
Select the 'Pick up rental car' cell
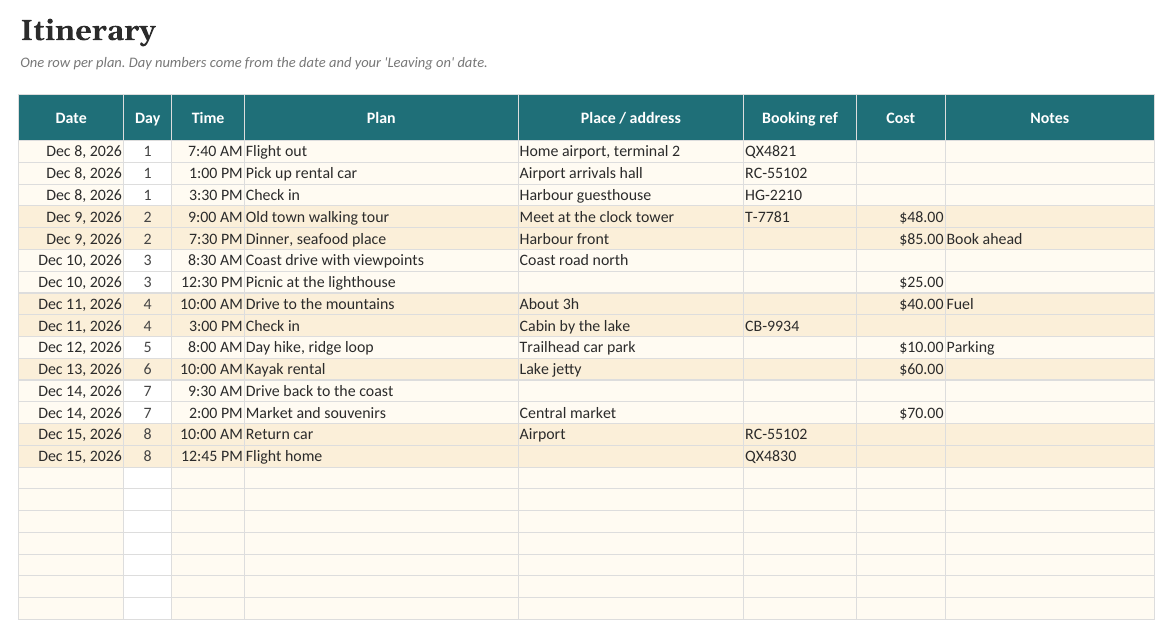click(381, 173)
